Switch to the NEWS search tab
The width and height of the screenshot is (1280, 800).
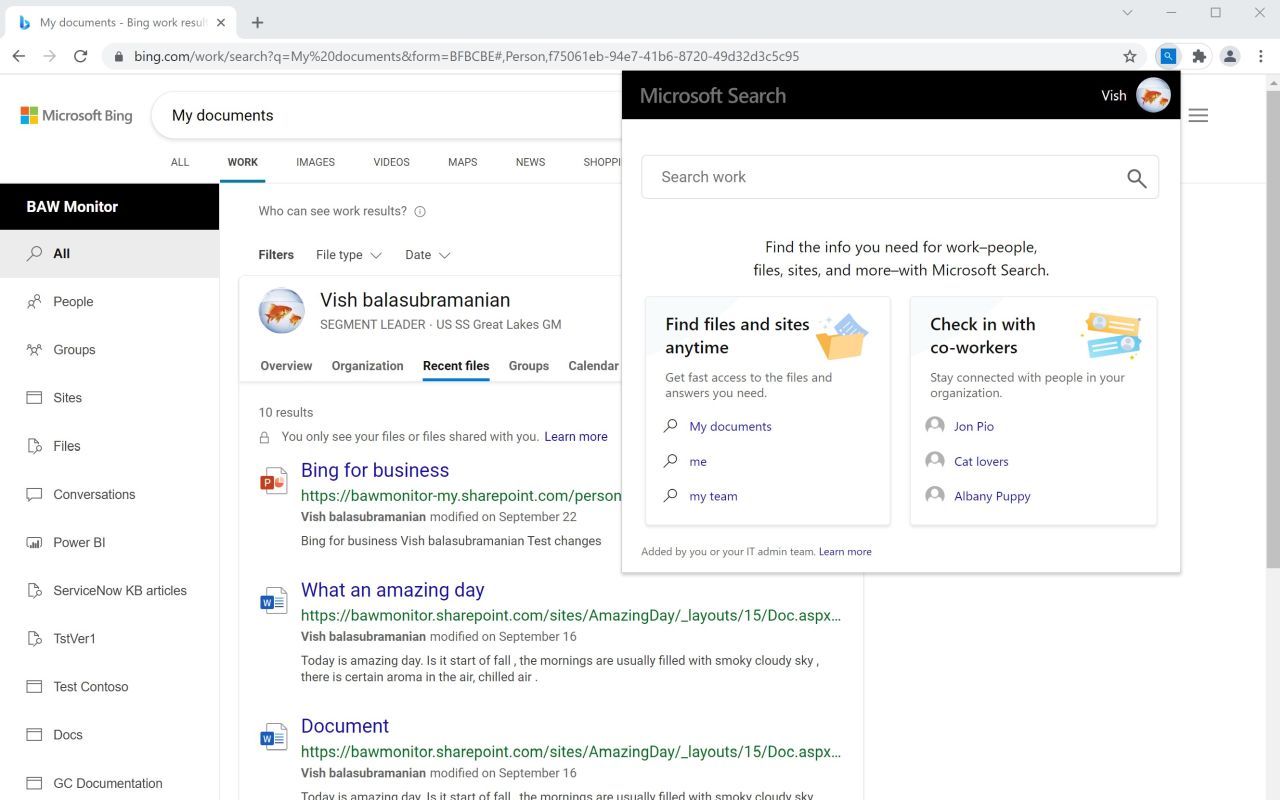click(530, 162)
